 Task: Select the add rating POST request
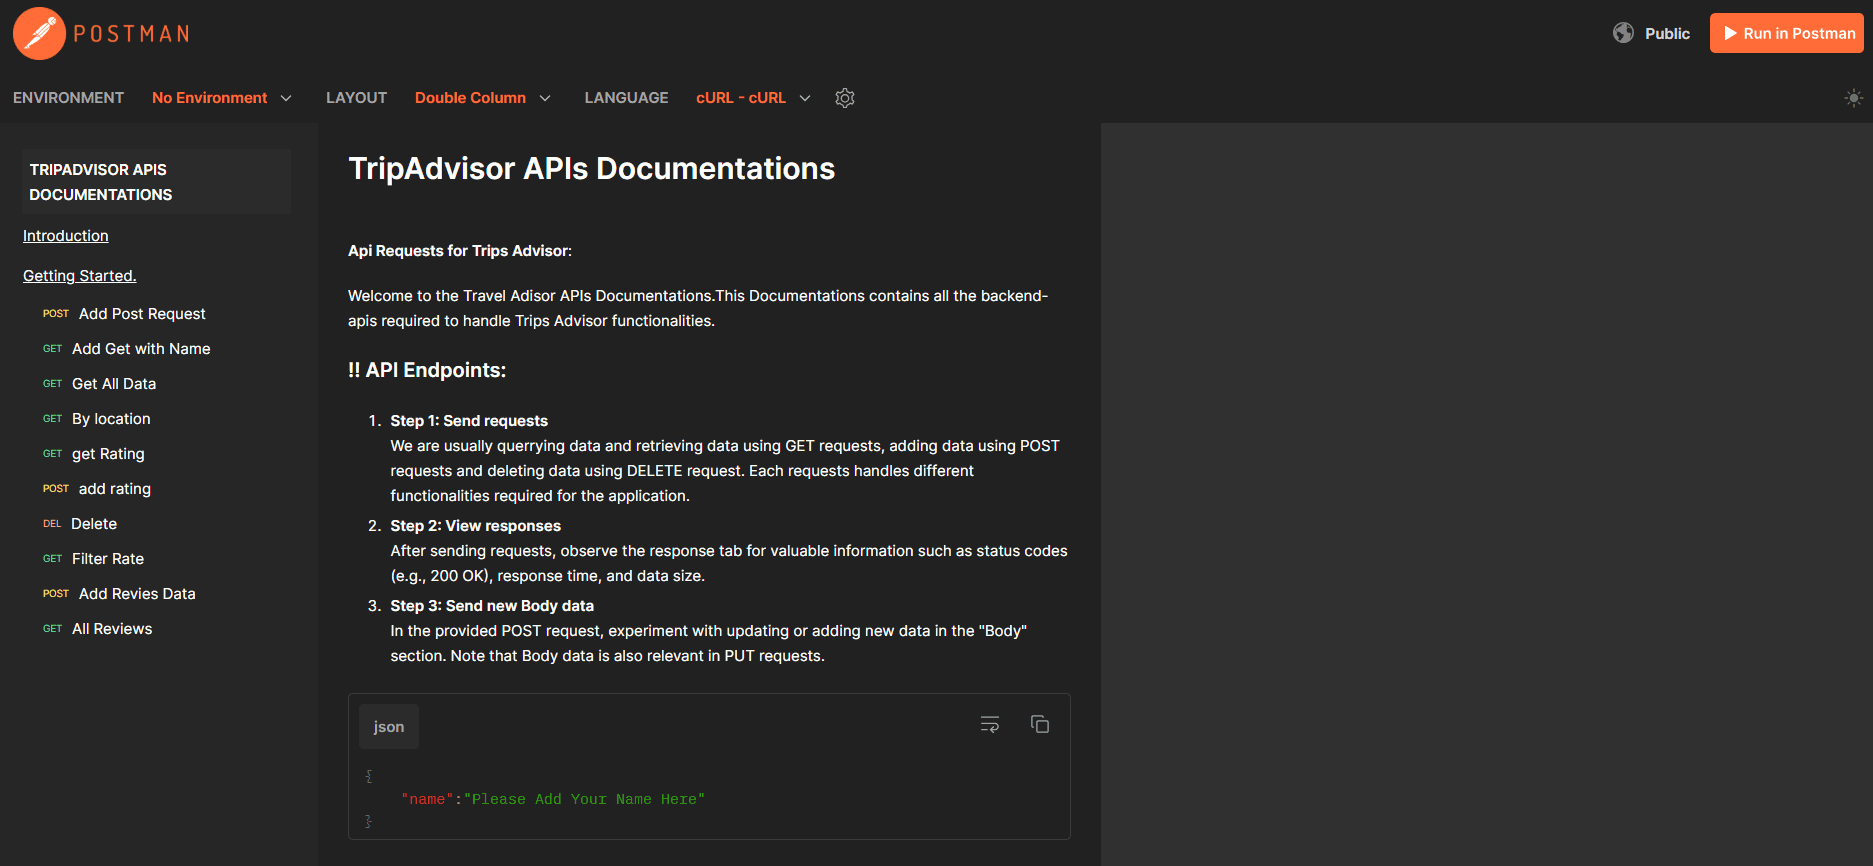(115, 489)
